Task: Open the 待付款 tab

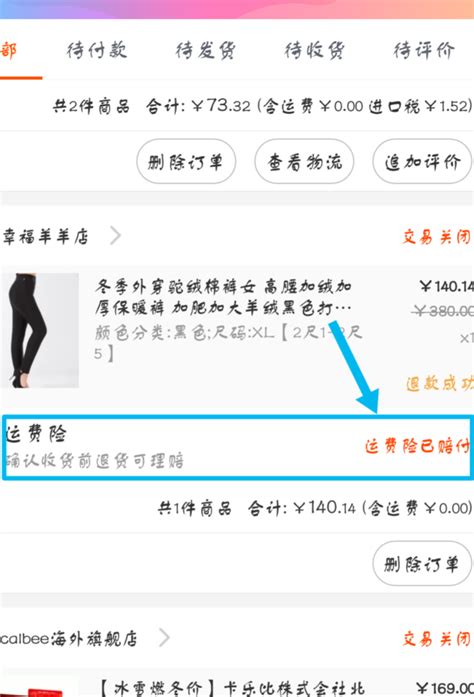Action: tap(96, 50)
